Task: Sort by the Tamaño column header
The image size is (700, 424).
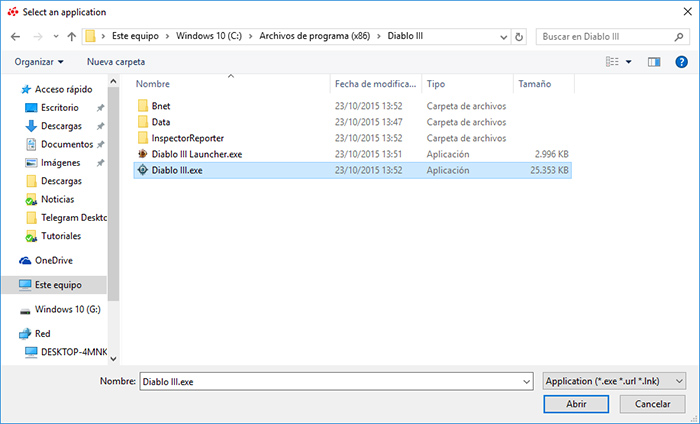Action: tap(533, 83)
